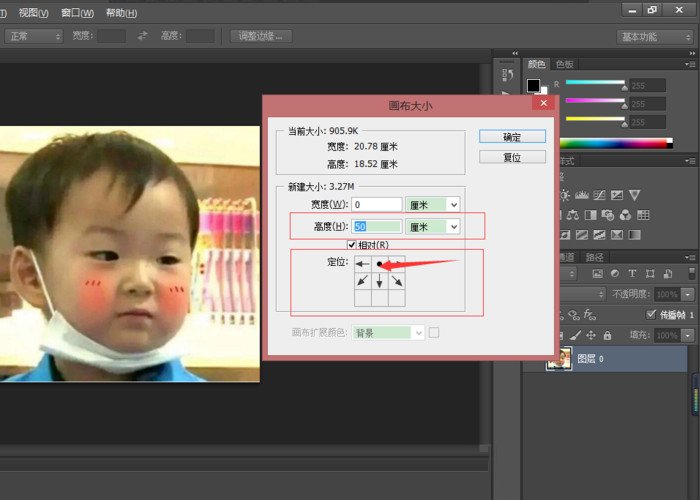Add a Gradient Map adjustment

634,235
